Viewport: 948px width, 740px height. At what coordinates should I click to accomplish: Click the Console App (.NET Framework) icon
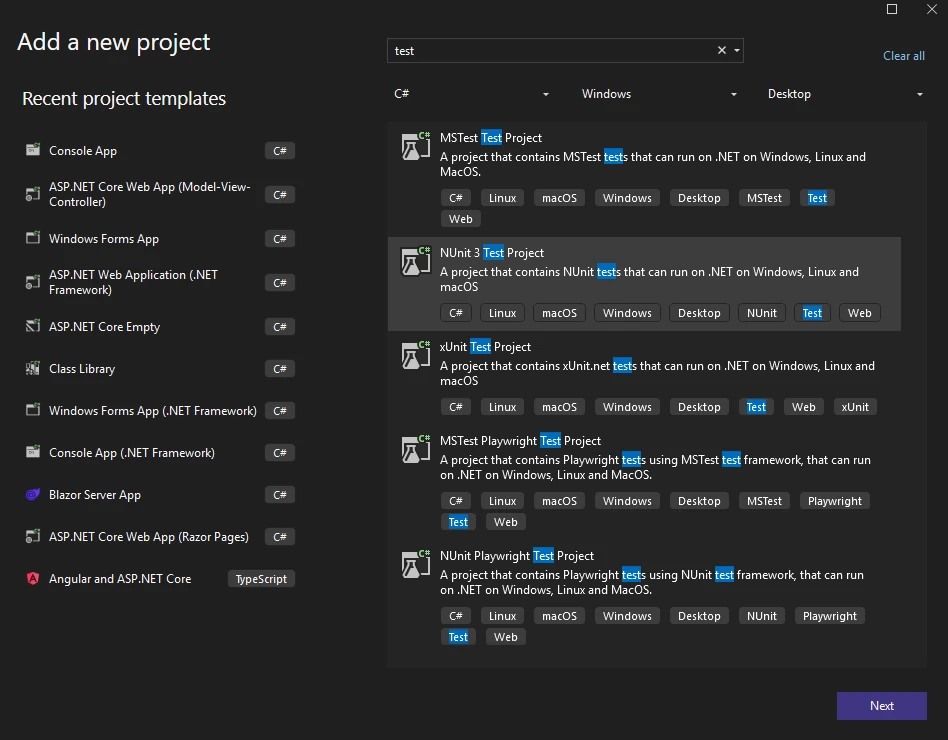tap(33, 452)
